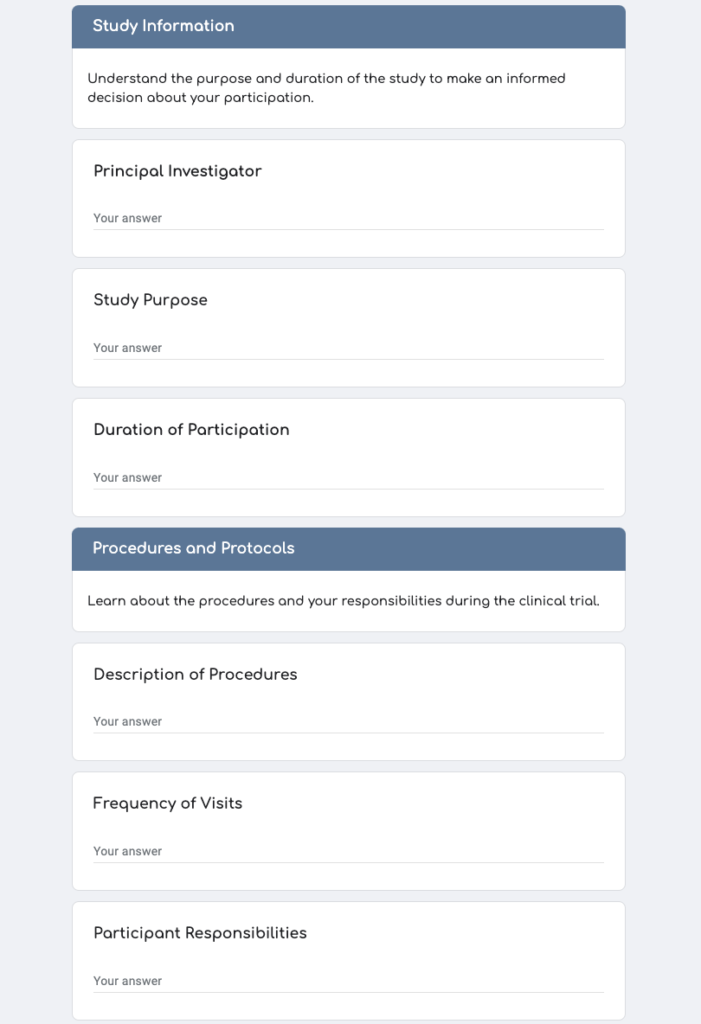Screen dimensions: 701x1024
Task: Focus the Study Purpose answer input
Action: [x=348, y=348]
